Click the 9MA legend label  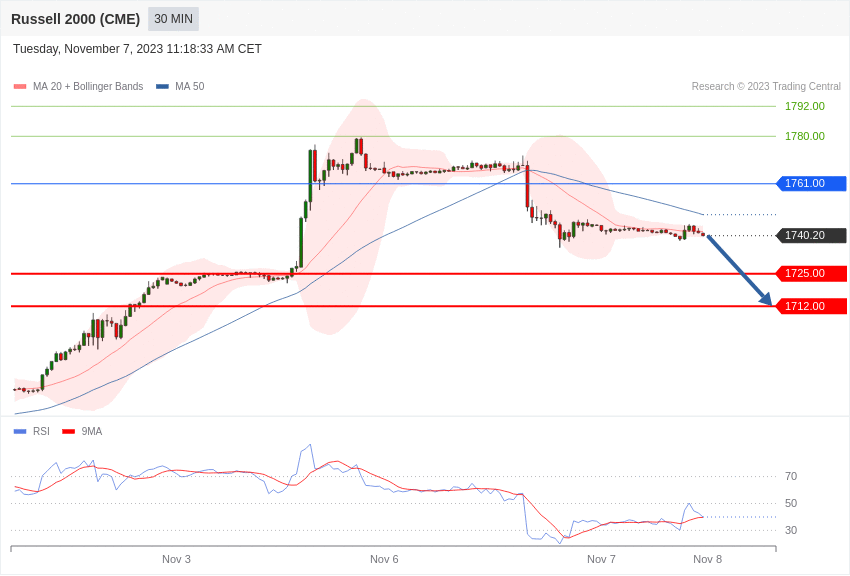coord(92,431)
